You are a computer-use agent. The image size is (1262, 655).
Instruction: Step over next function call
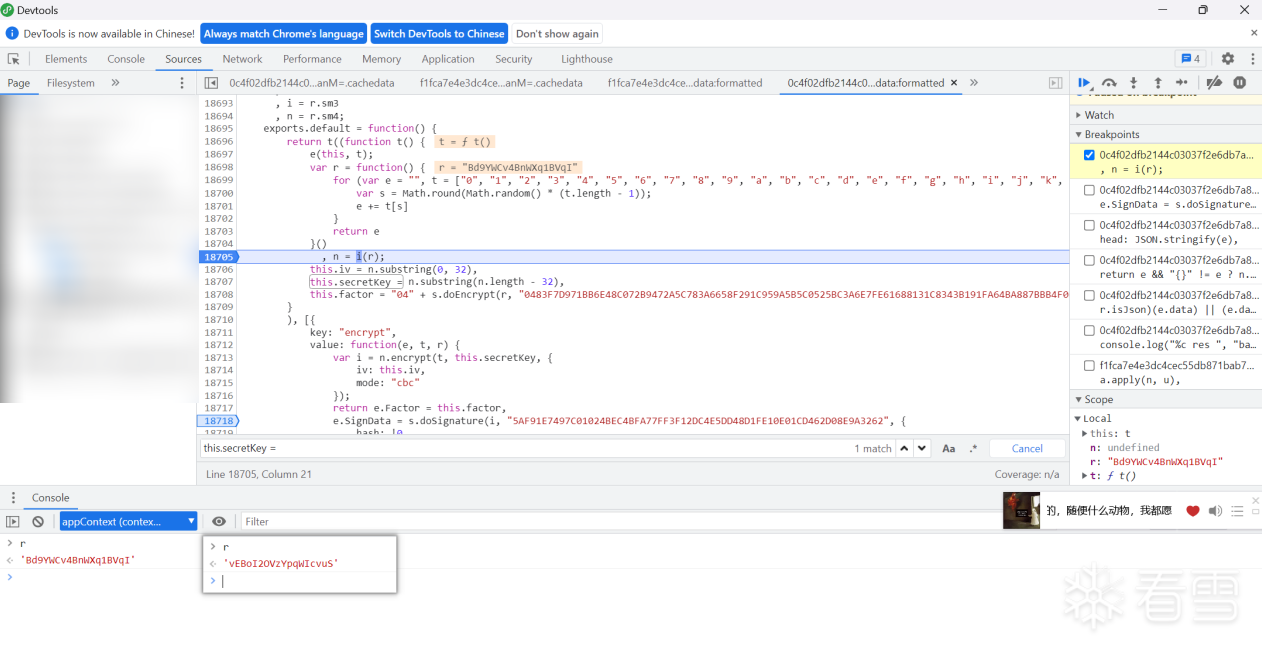(x=1109, y=83)
